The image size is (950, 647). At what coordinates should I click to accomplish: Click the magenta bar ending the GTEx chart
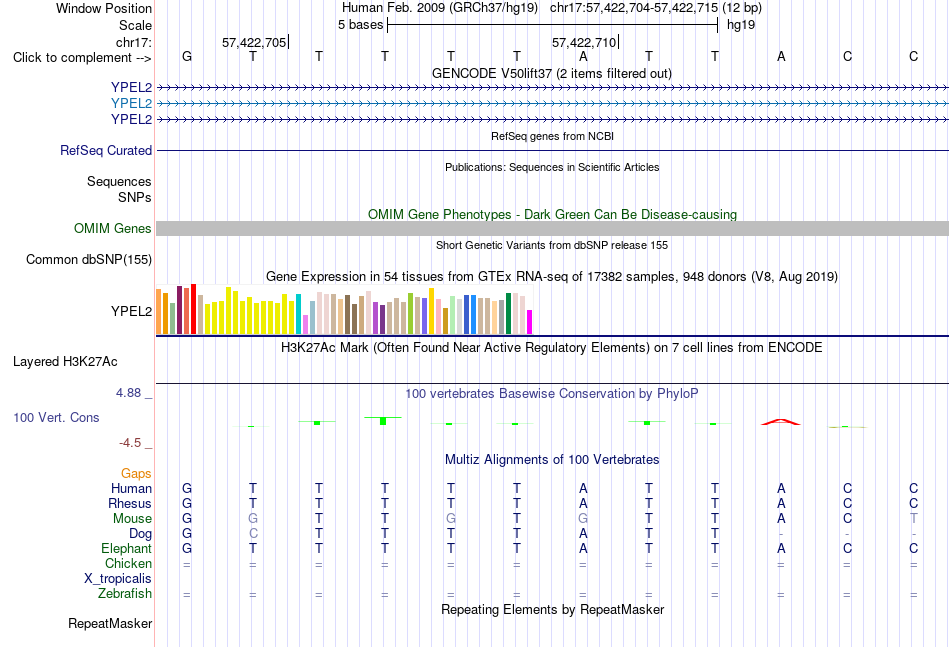[x=530, y=322]
